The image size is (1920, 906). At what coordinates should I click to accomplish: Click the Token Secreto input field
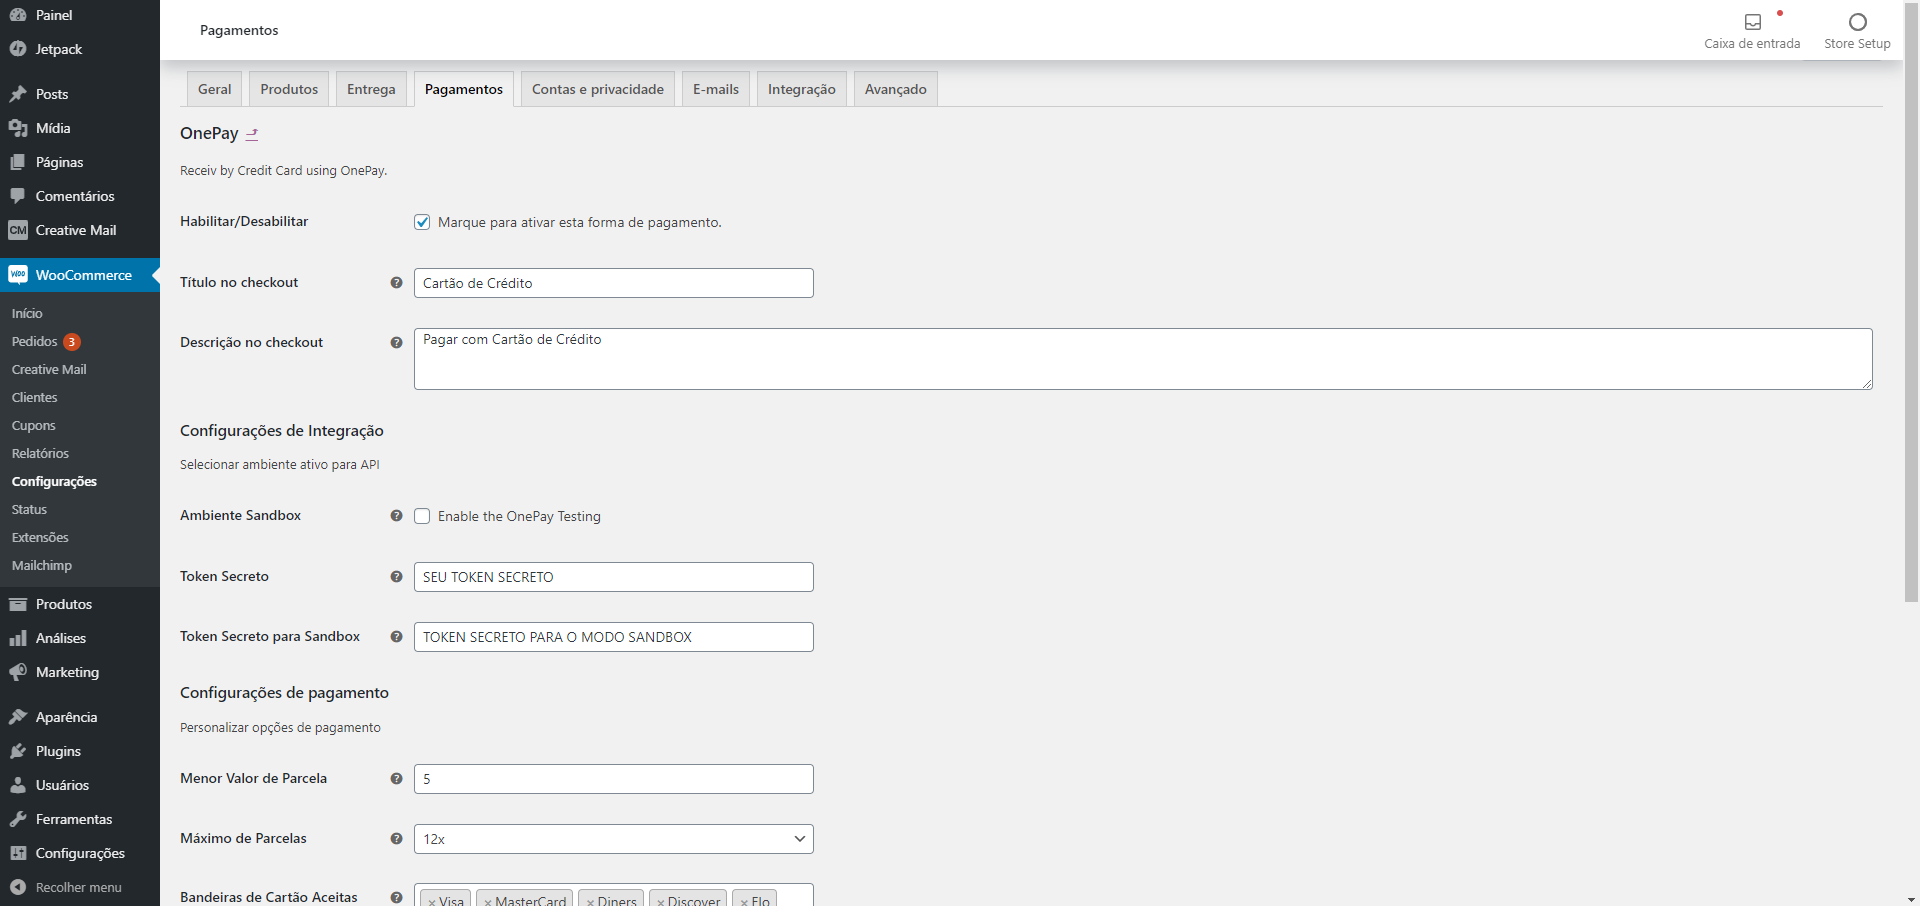pos(614,577)
